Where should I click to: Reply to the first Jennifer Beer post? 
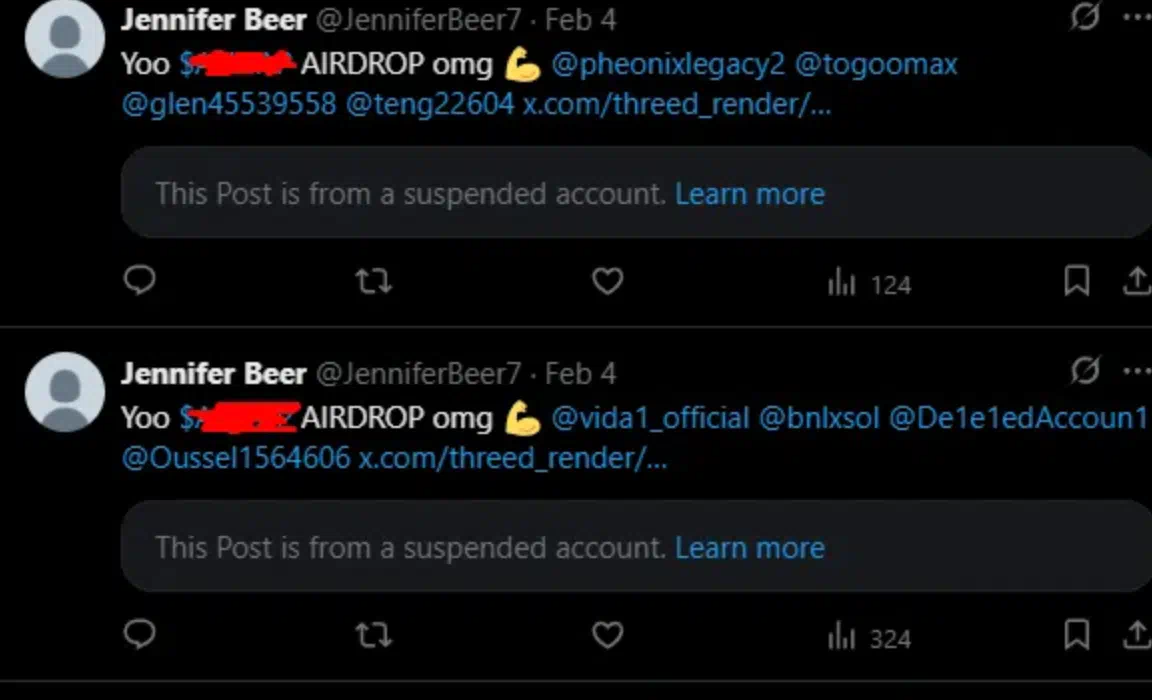coord(140,281)
